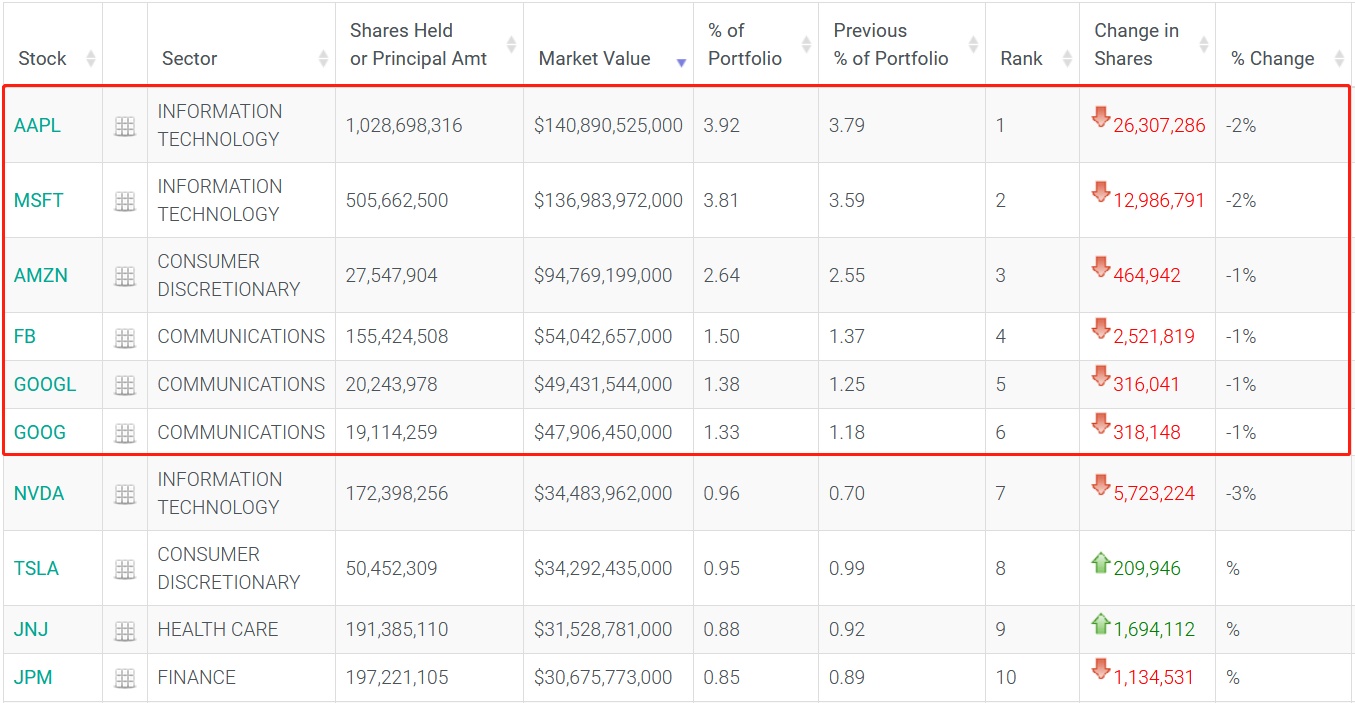Screen dimensions: 1355x703
Task: Follow the TSLA stock link
Action: click(36, 569)
